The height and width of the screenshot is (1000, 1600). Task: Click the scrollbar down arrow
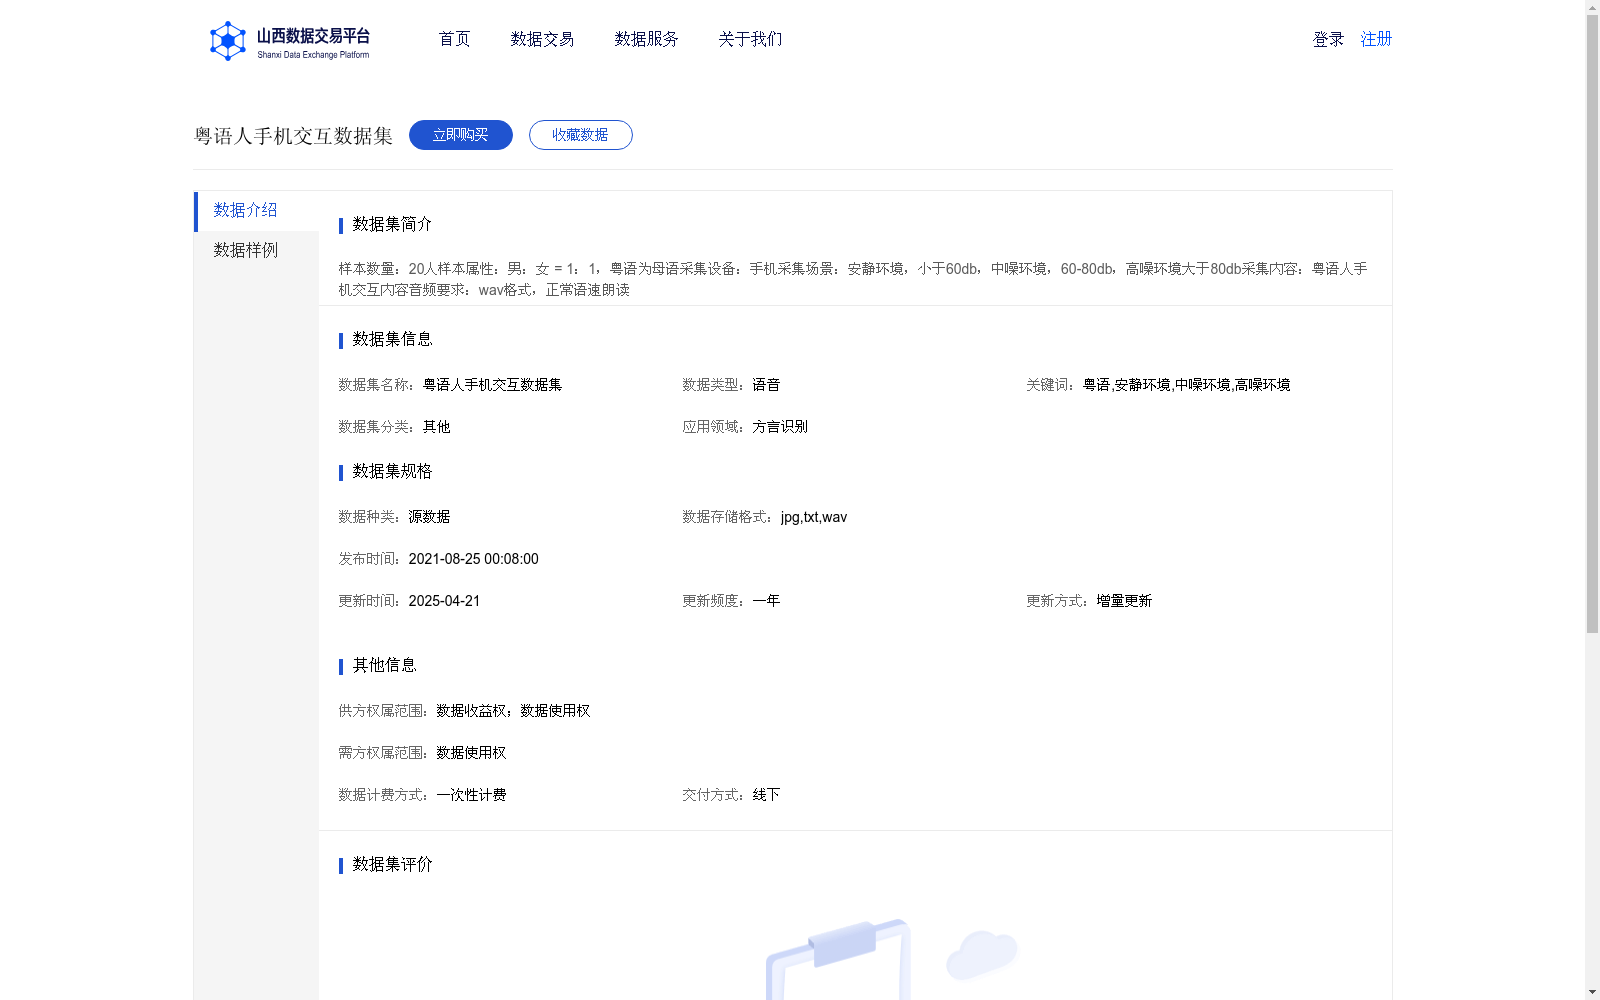coord(1592,992)
